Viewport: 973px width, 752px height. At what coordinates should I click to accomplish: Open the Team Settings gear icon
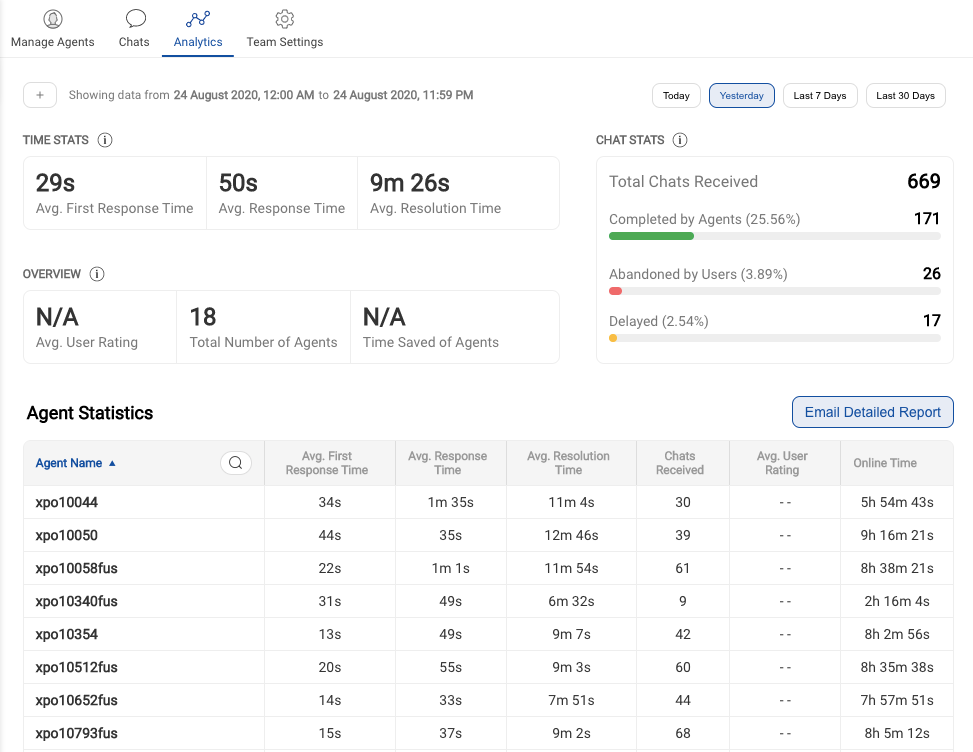click(283, 17)
